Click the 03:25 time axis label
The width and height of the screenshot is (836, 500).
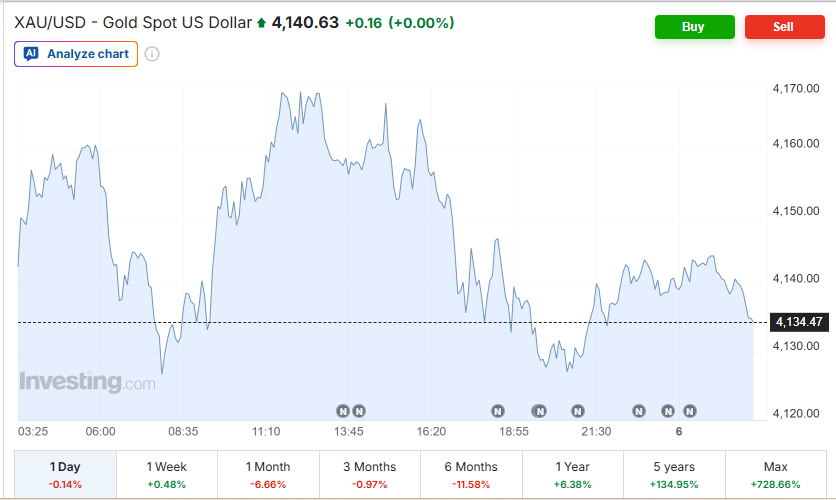pyautogui.click(x=33, y=431)
